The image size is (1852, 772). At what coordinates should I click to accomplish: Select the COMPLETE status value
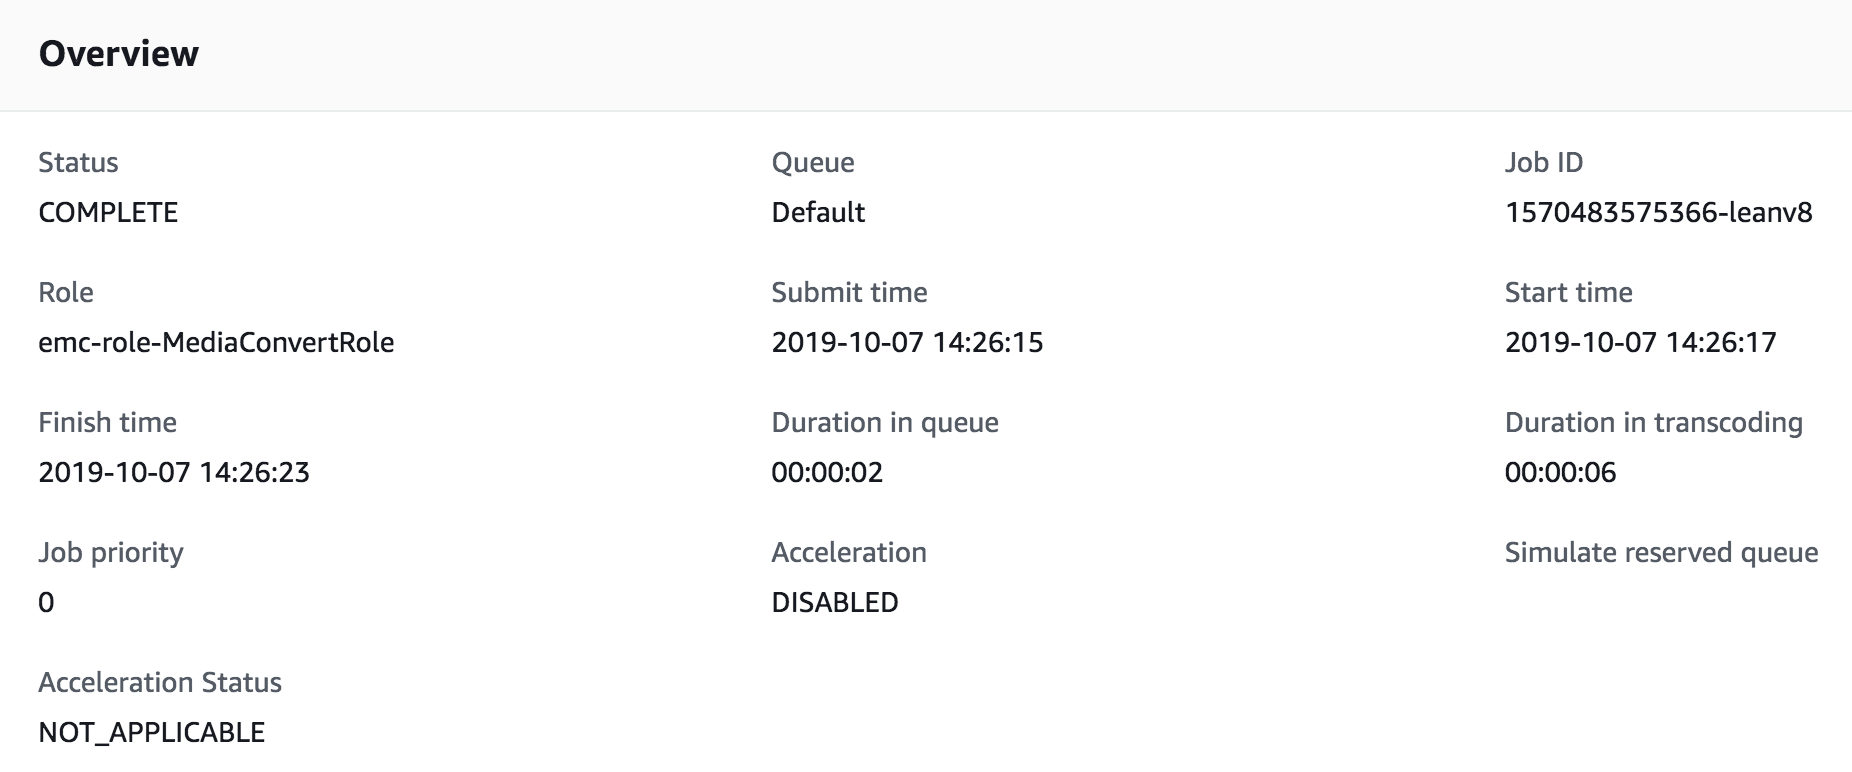(x=108, y=212)
